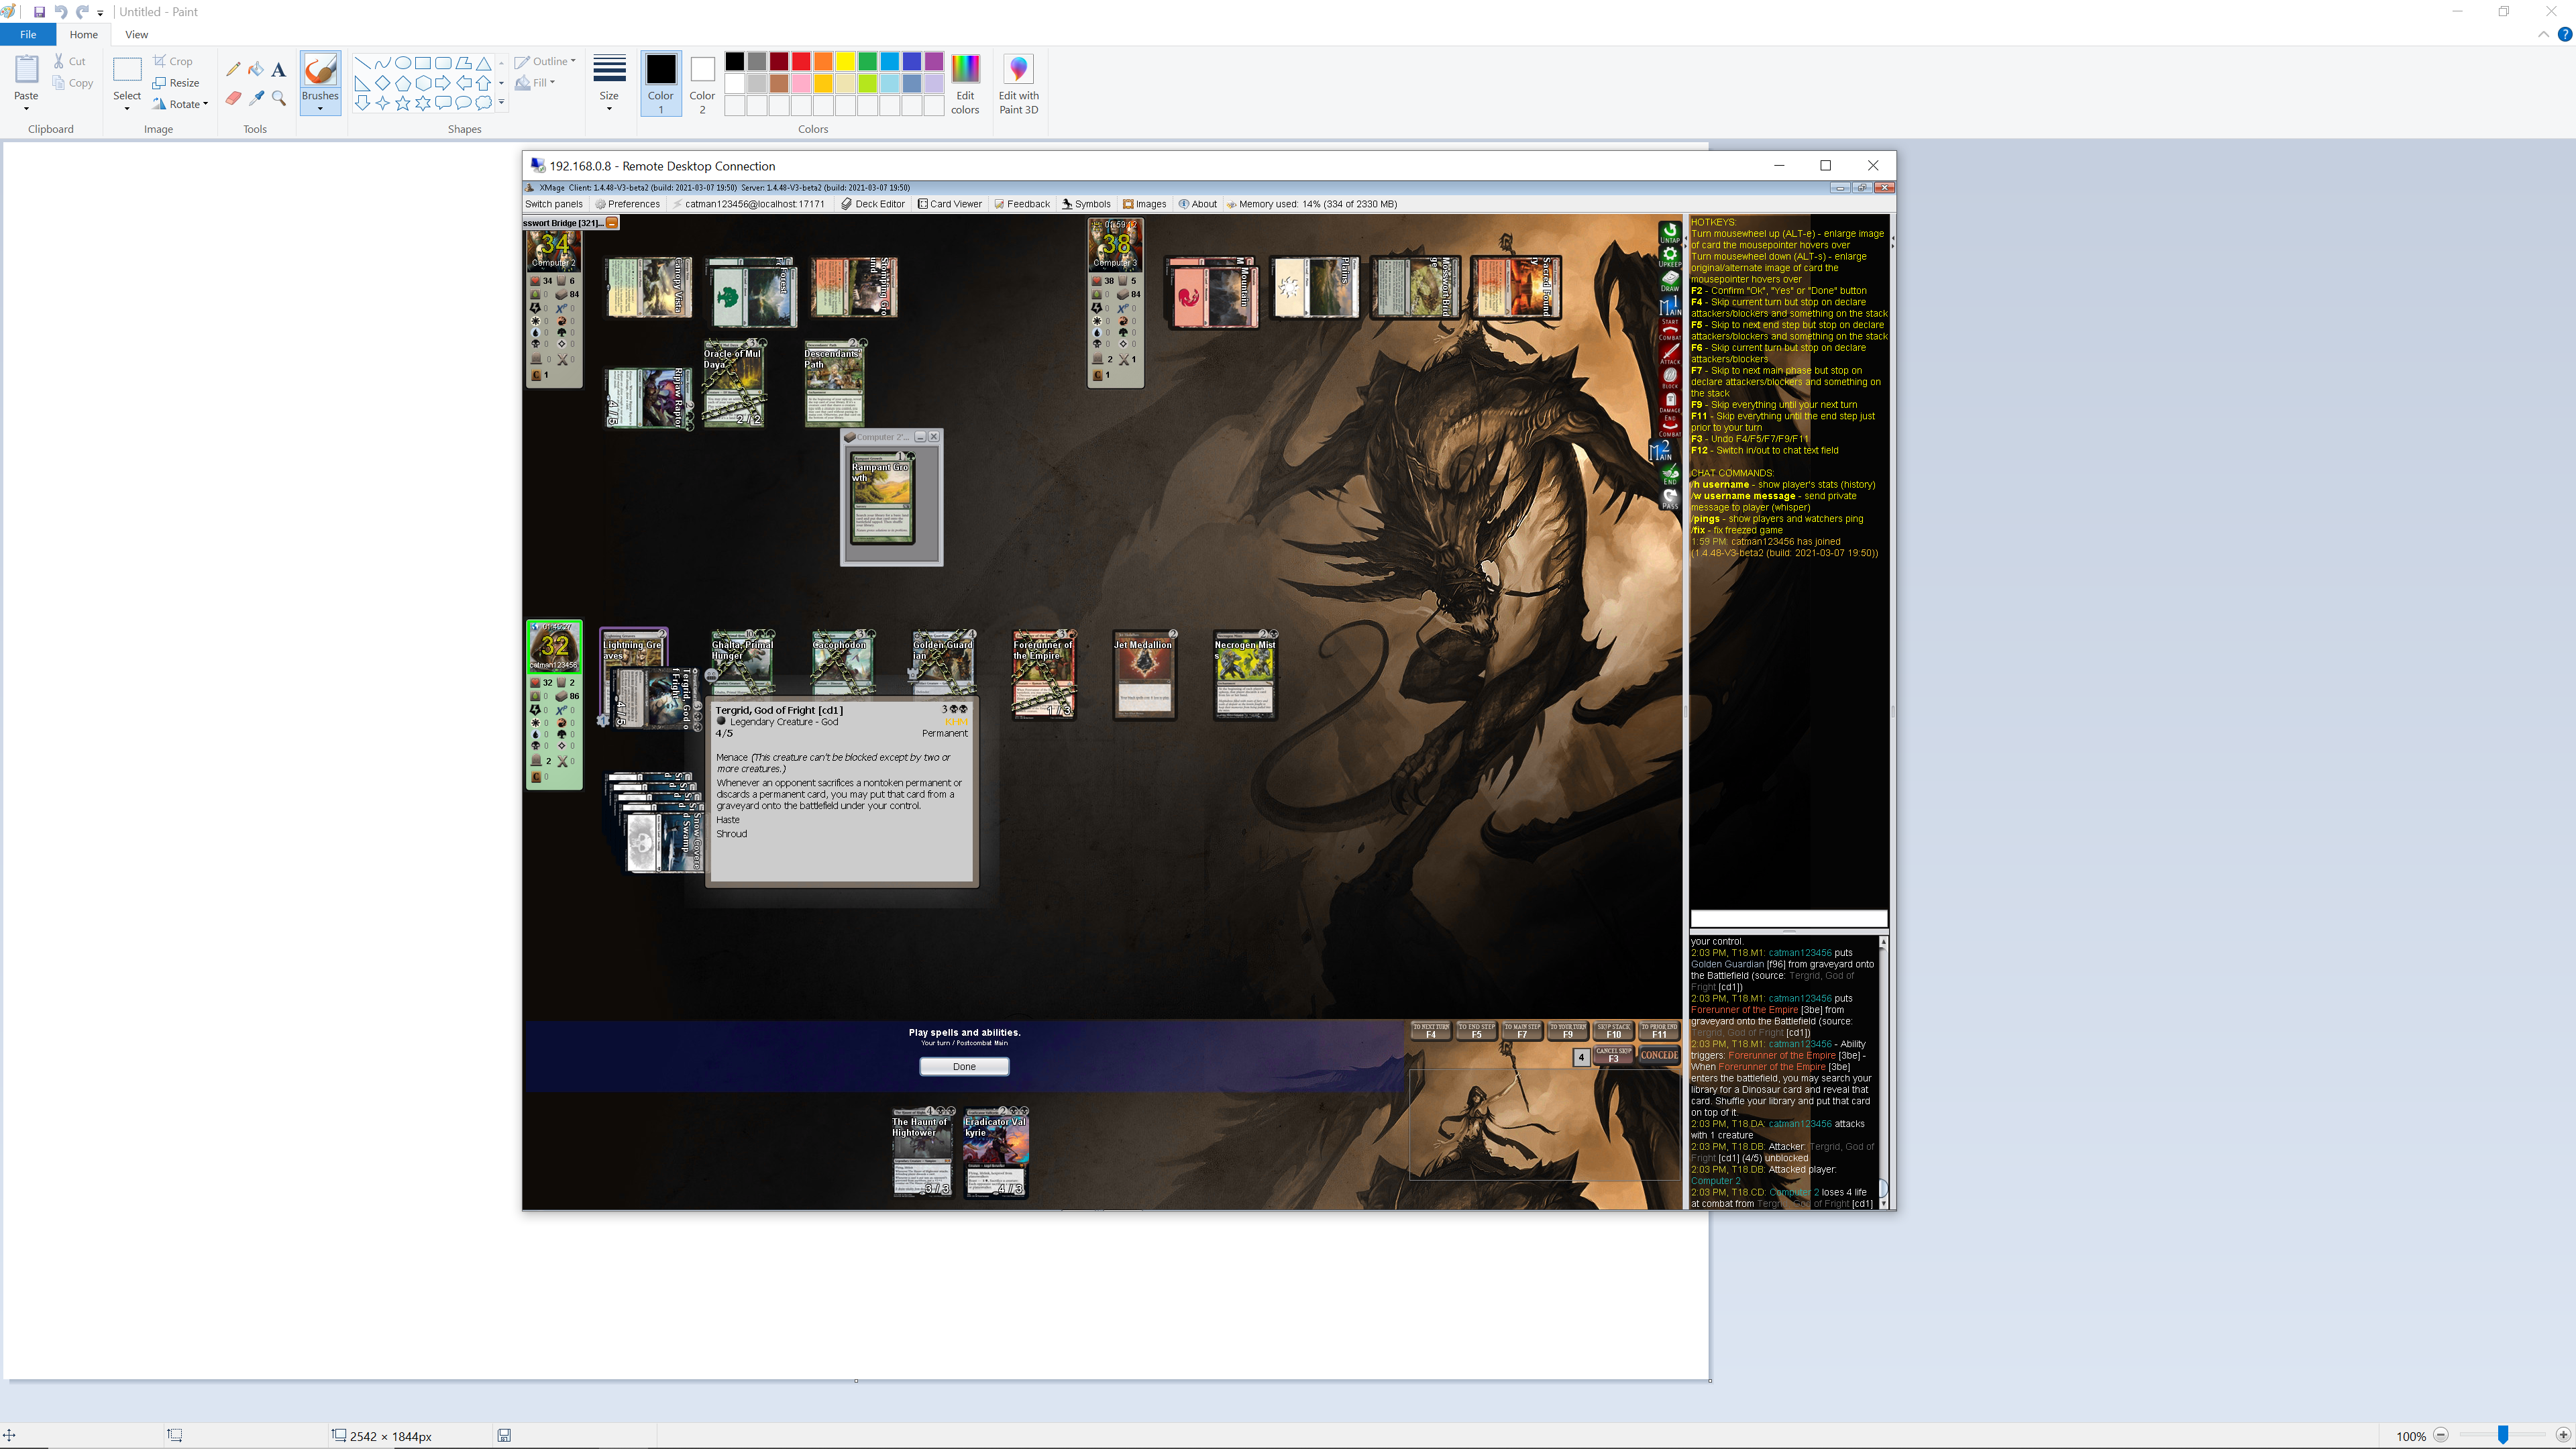2576x1449 pixels.
Task: Open the Size line-width dropdown
Action: click(x=609, y=83)
